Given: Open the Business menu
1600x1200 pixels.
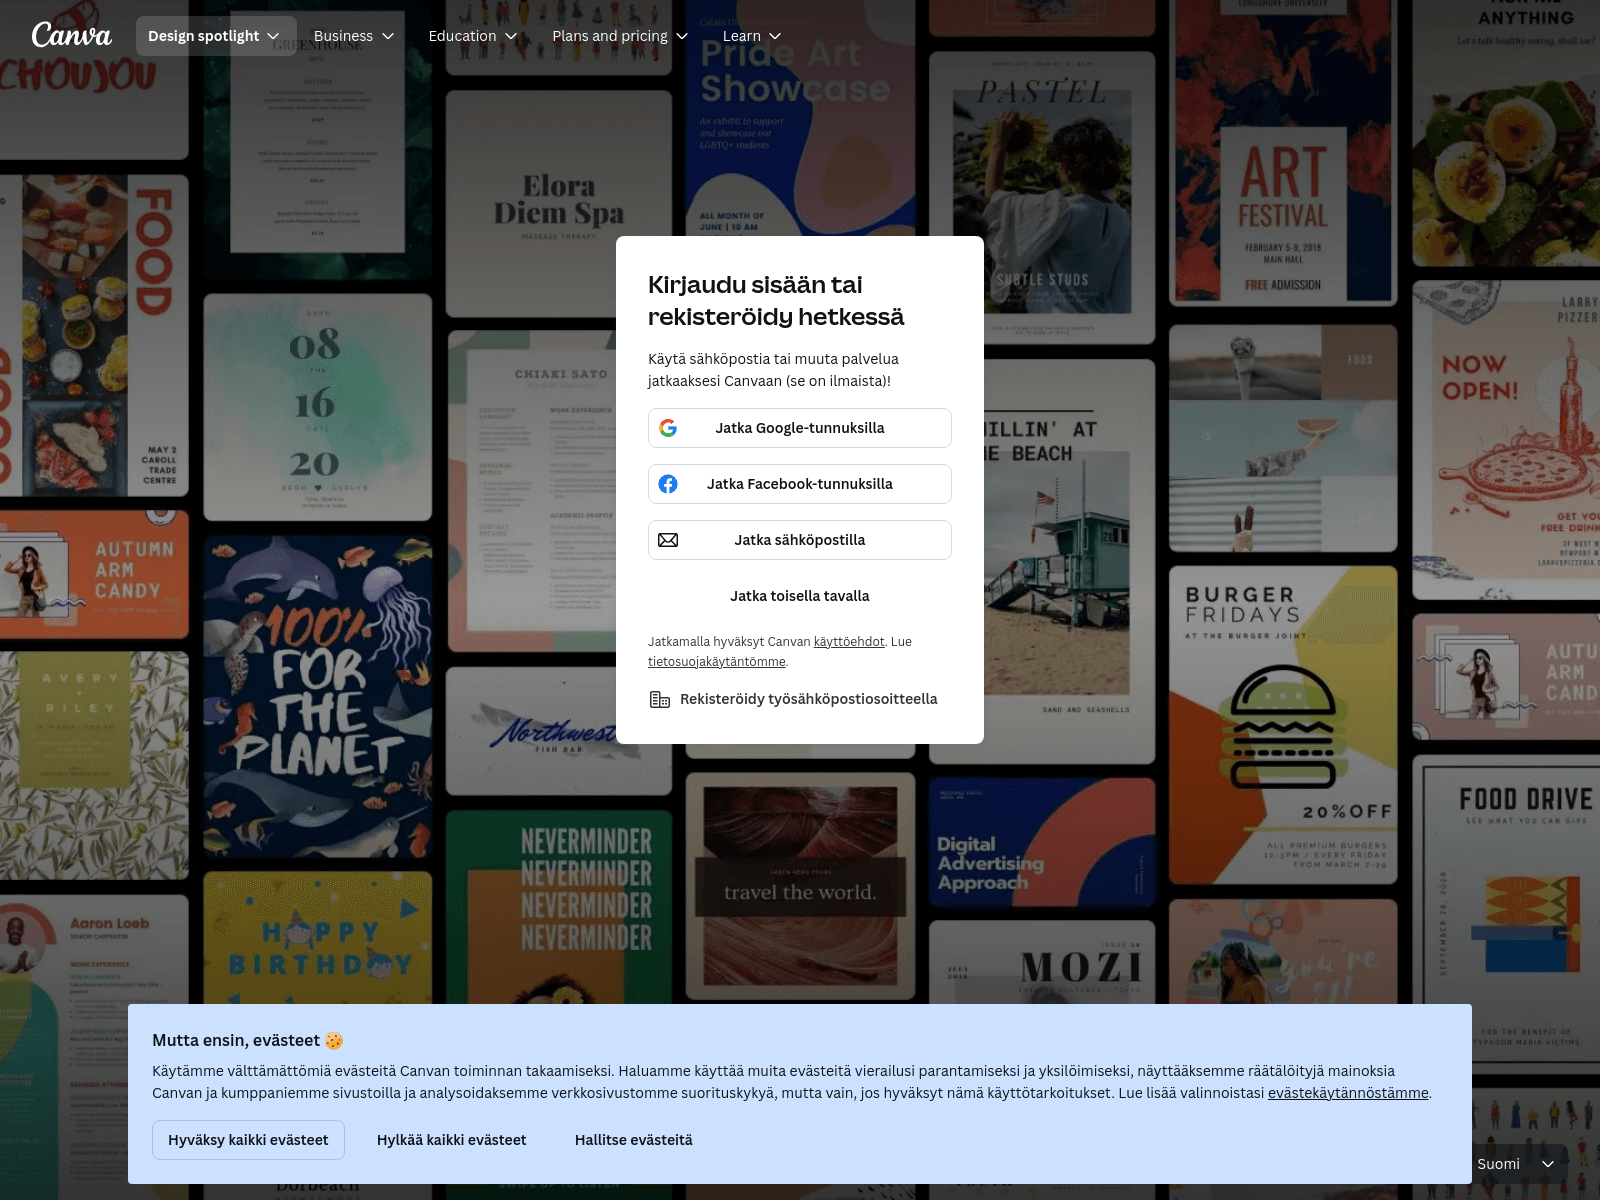Looking at the screenshot, I should (354, 36).
